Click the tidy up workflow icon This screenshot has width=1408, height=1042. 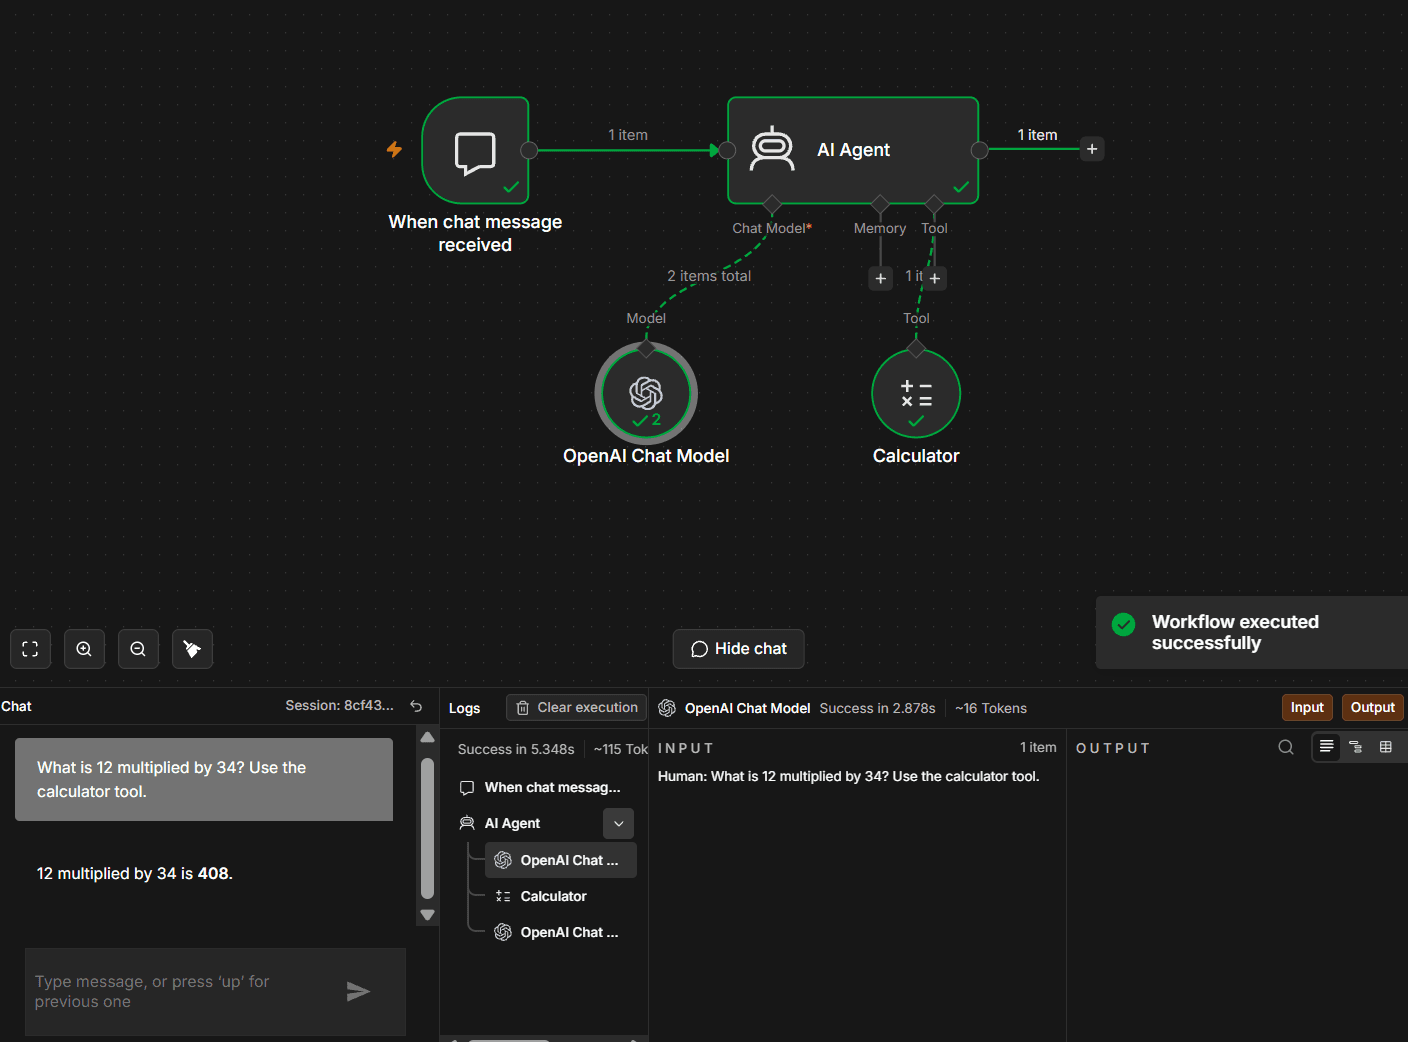point(192,649)
